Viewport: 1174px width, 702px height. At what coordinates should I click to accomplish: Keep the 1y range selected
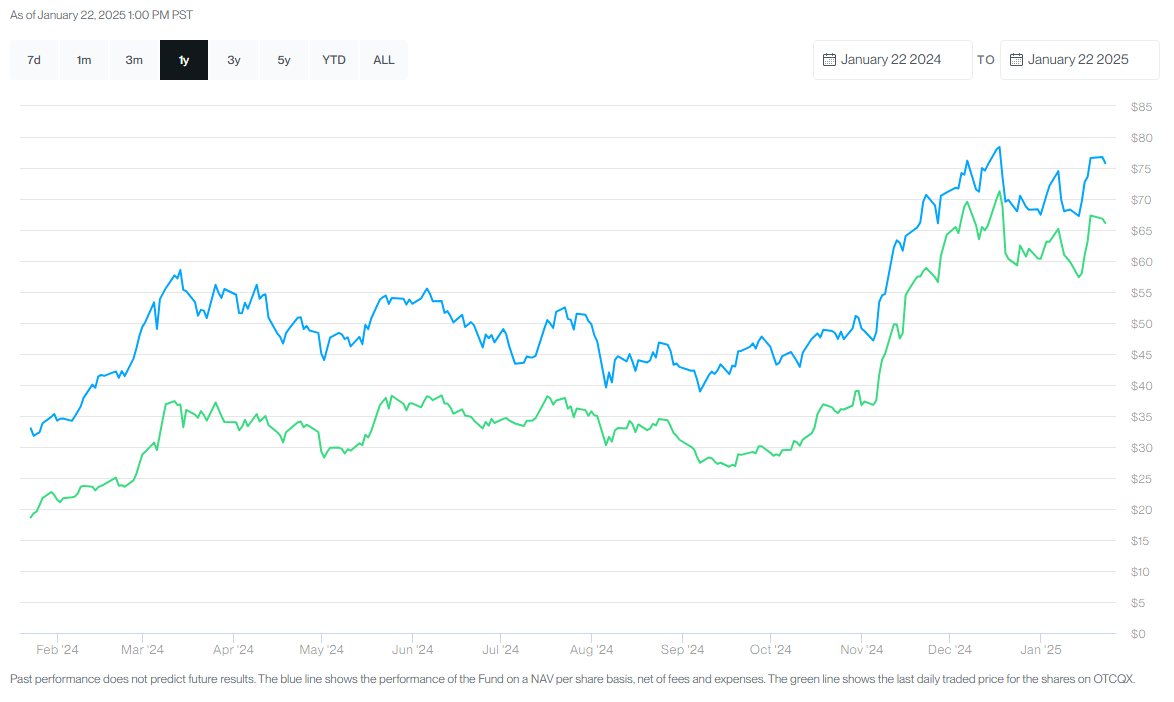tap(183, 59)
